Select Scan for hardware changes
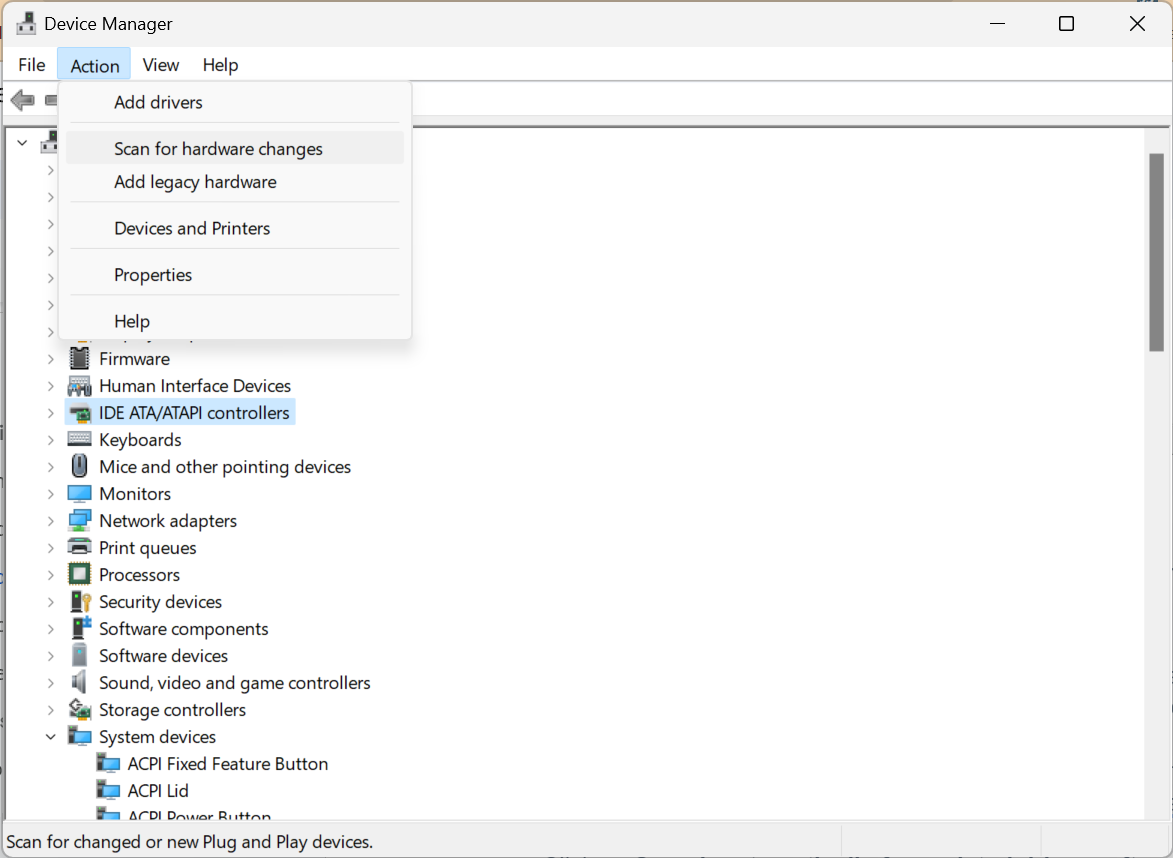The image size is (1173, 858). (219, 148)
